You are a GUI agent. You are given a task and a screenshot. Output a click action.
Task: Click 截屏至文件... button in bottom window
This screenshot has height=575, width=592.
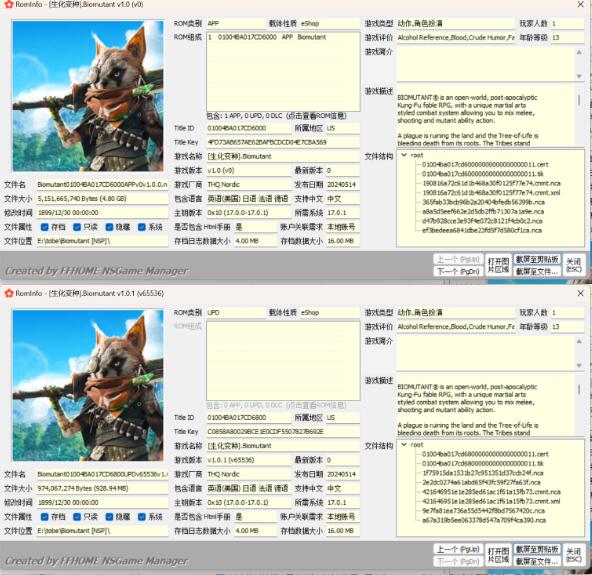pos(537,561)
